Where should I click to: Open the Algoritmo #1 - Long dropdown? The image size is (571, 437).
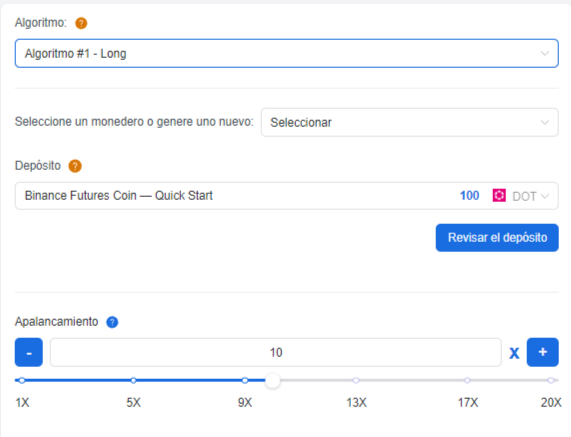click(287, 54)
